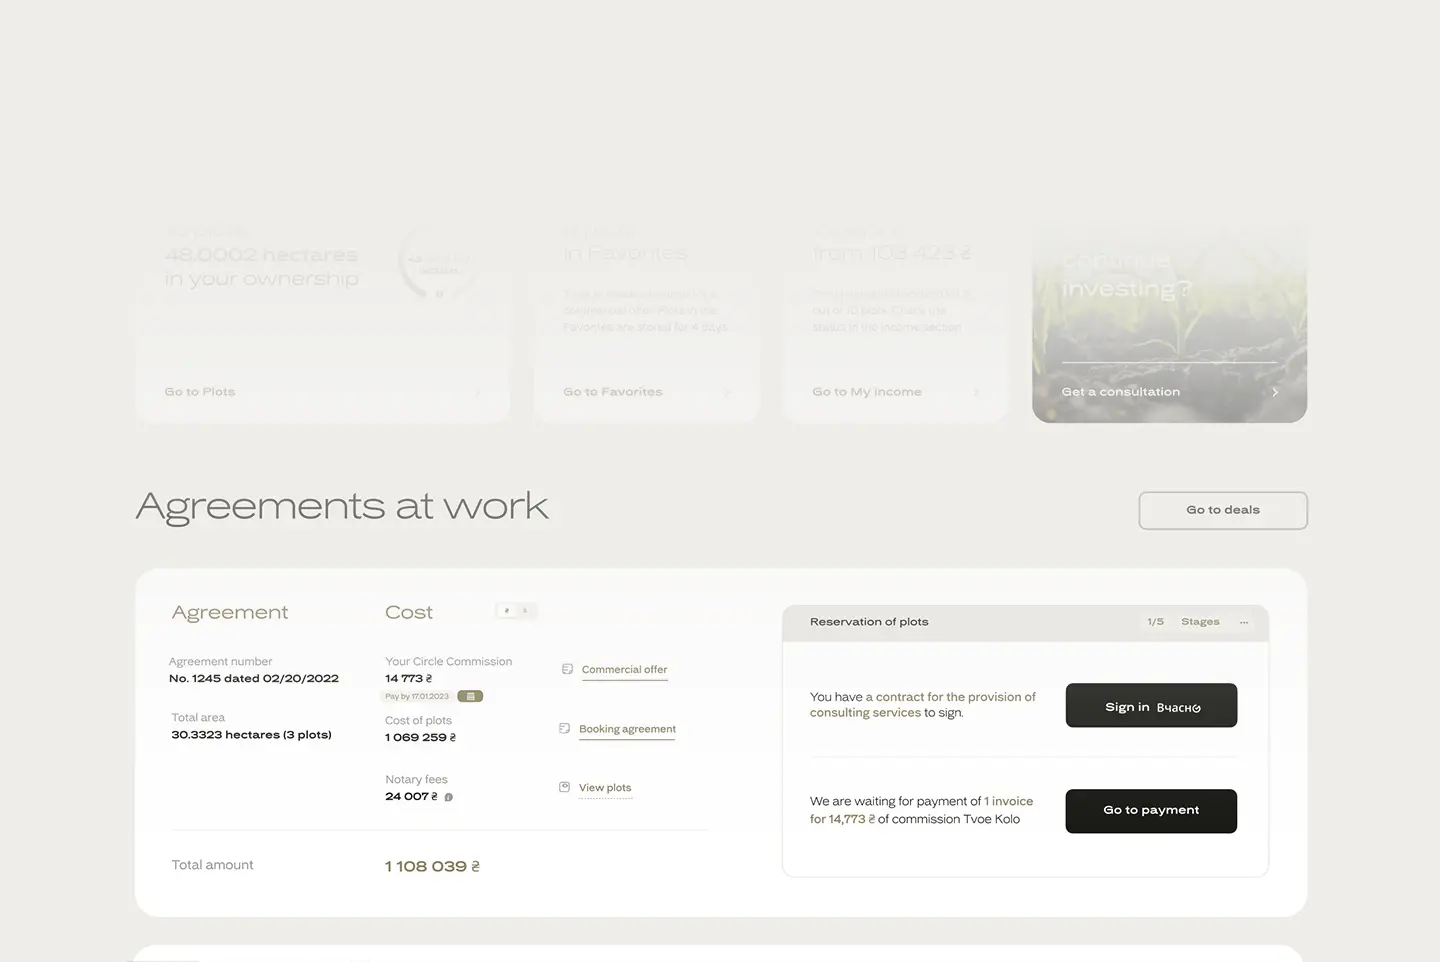Click the Booking agreement note icon
Image resolution: width=1440 pixels, height=962 pixels.
click(564, 729)
